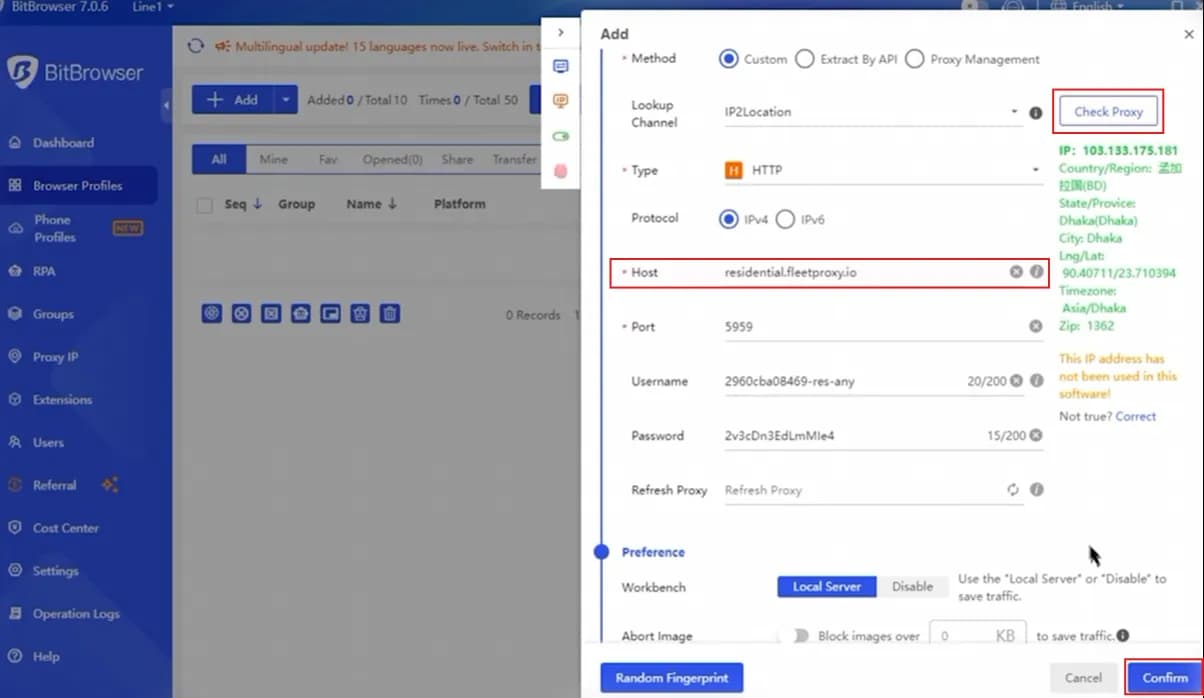1204x698 pixels.
Task: Open the dropdown arrow next to Add button
Action: coord(285,100)
